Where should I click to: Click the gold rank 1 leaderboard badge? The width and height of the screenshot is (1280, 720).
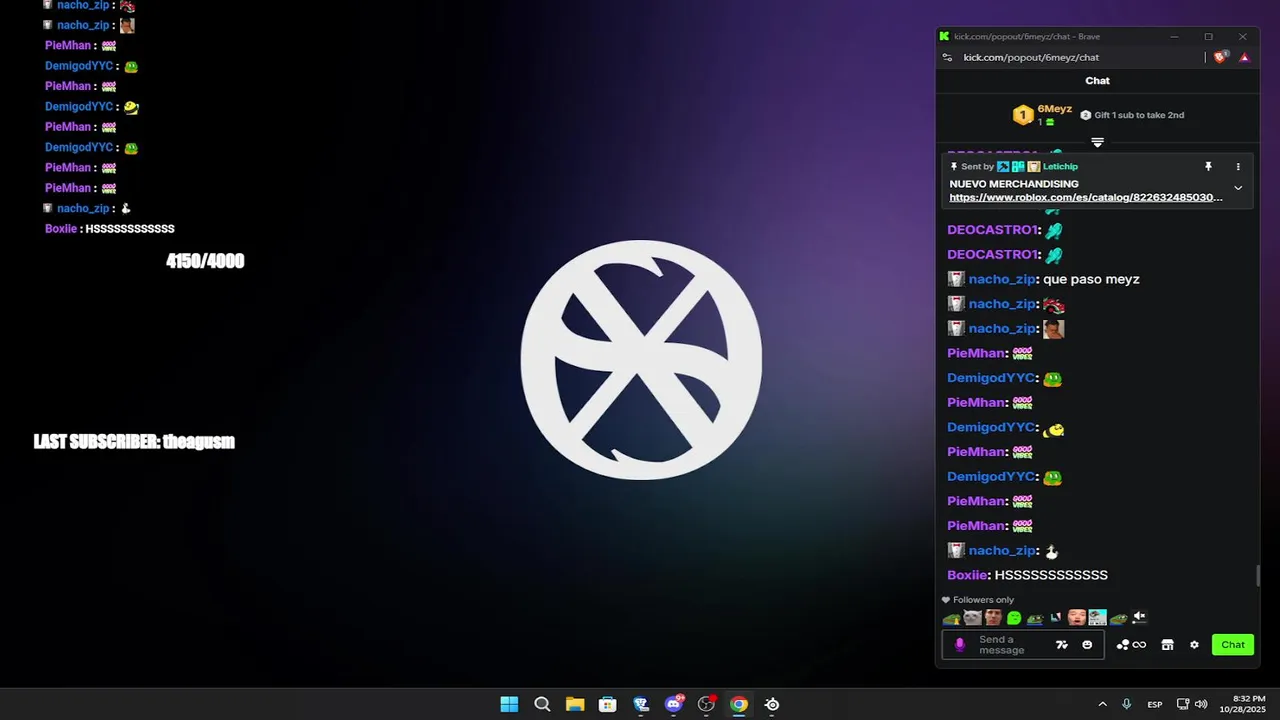(x=1022, y=115)
